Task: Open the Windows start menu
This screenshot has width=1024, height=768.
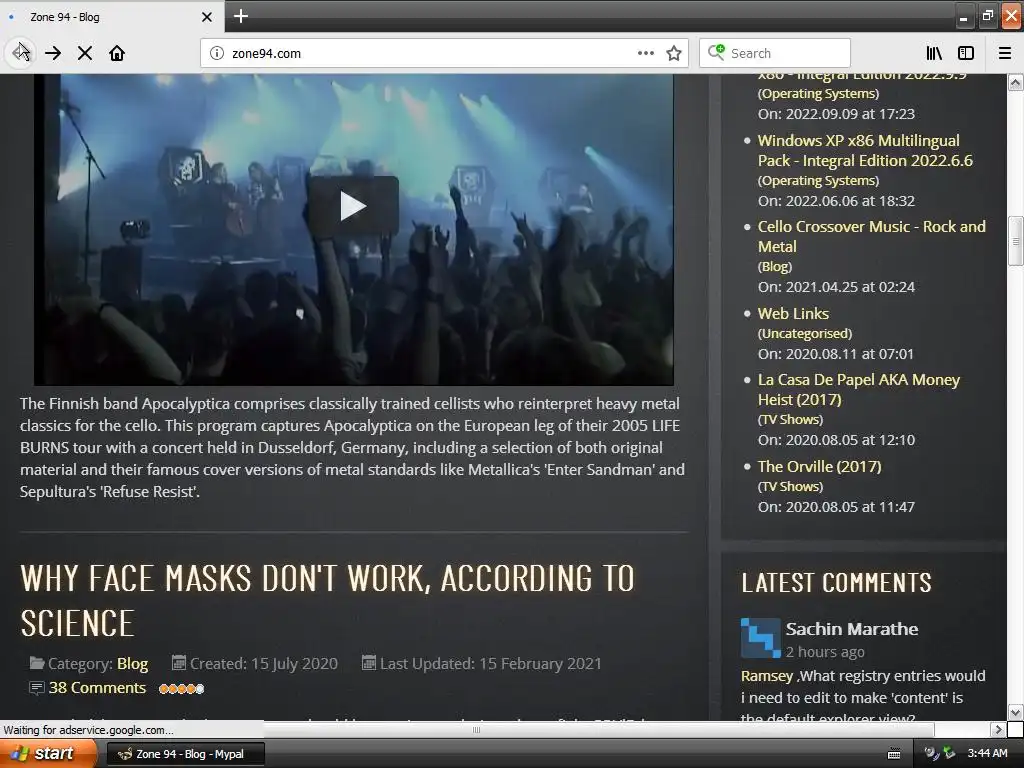Action: click(x=48, y=754)
